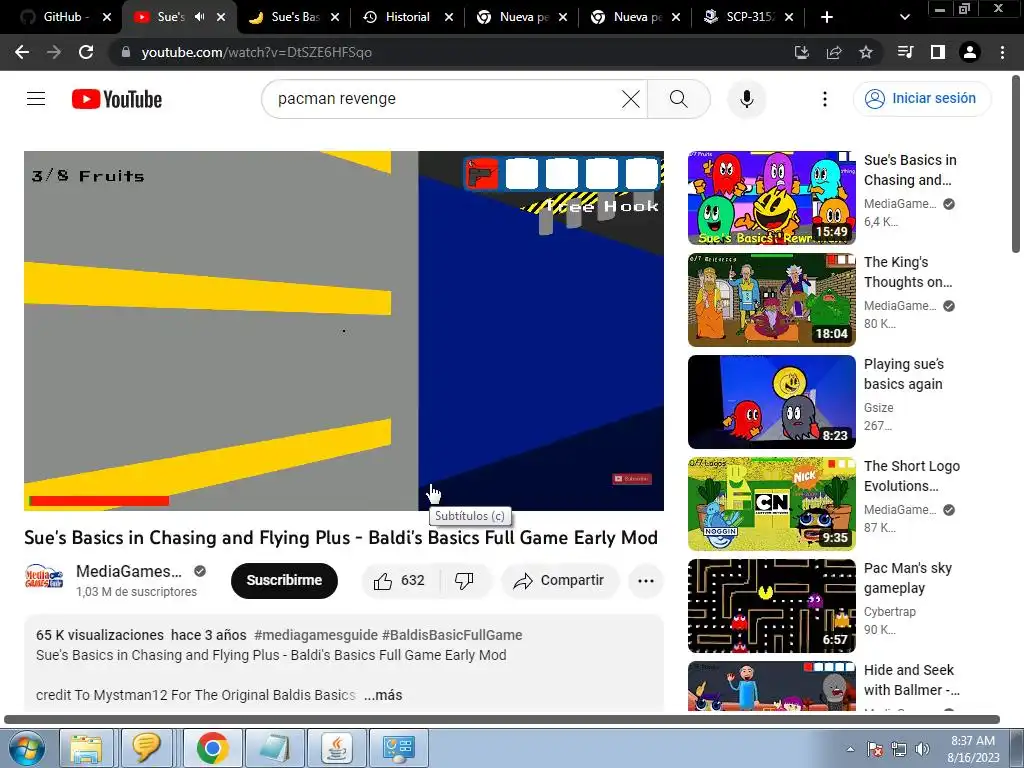The image size is (1024, 768).
Task: Open the Cybertrap channel name
Action: tap(889, 612)
